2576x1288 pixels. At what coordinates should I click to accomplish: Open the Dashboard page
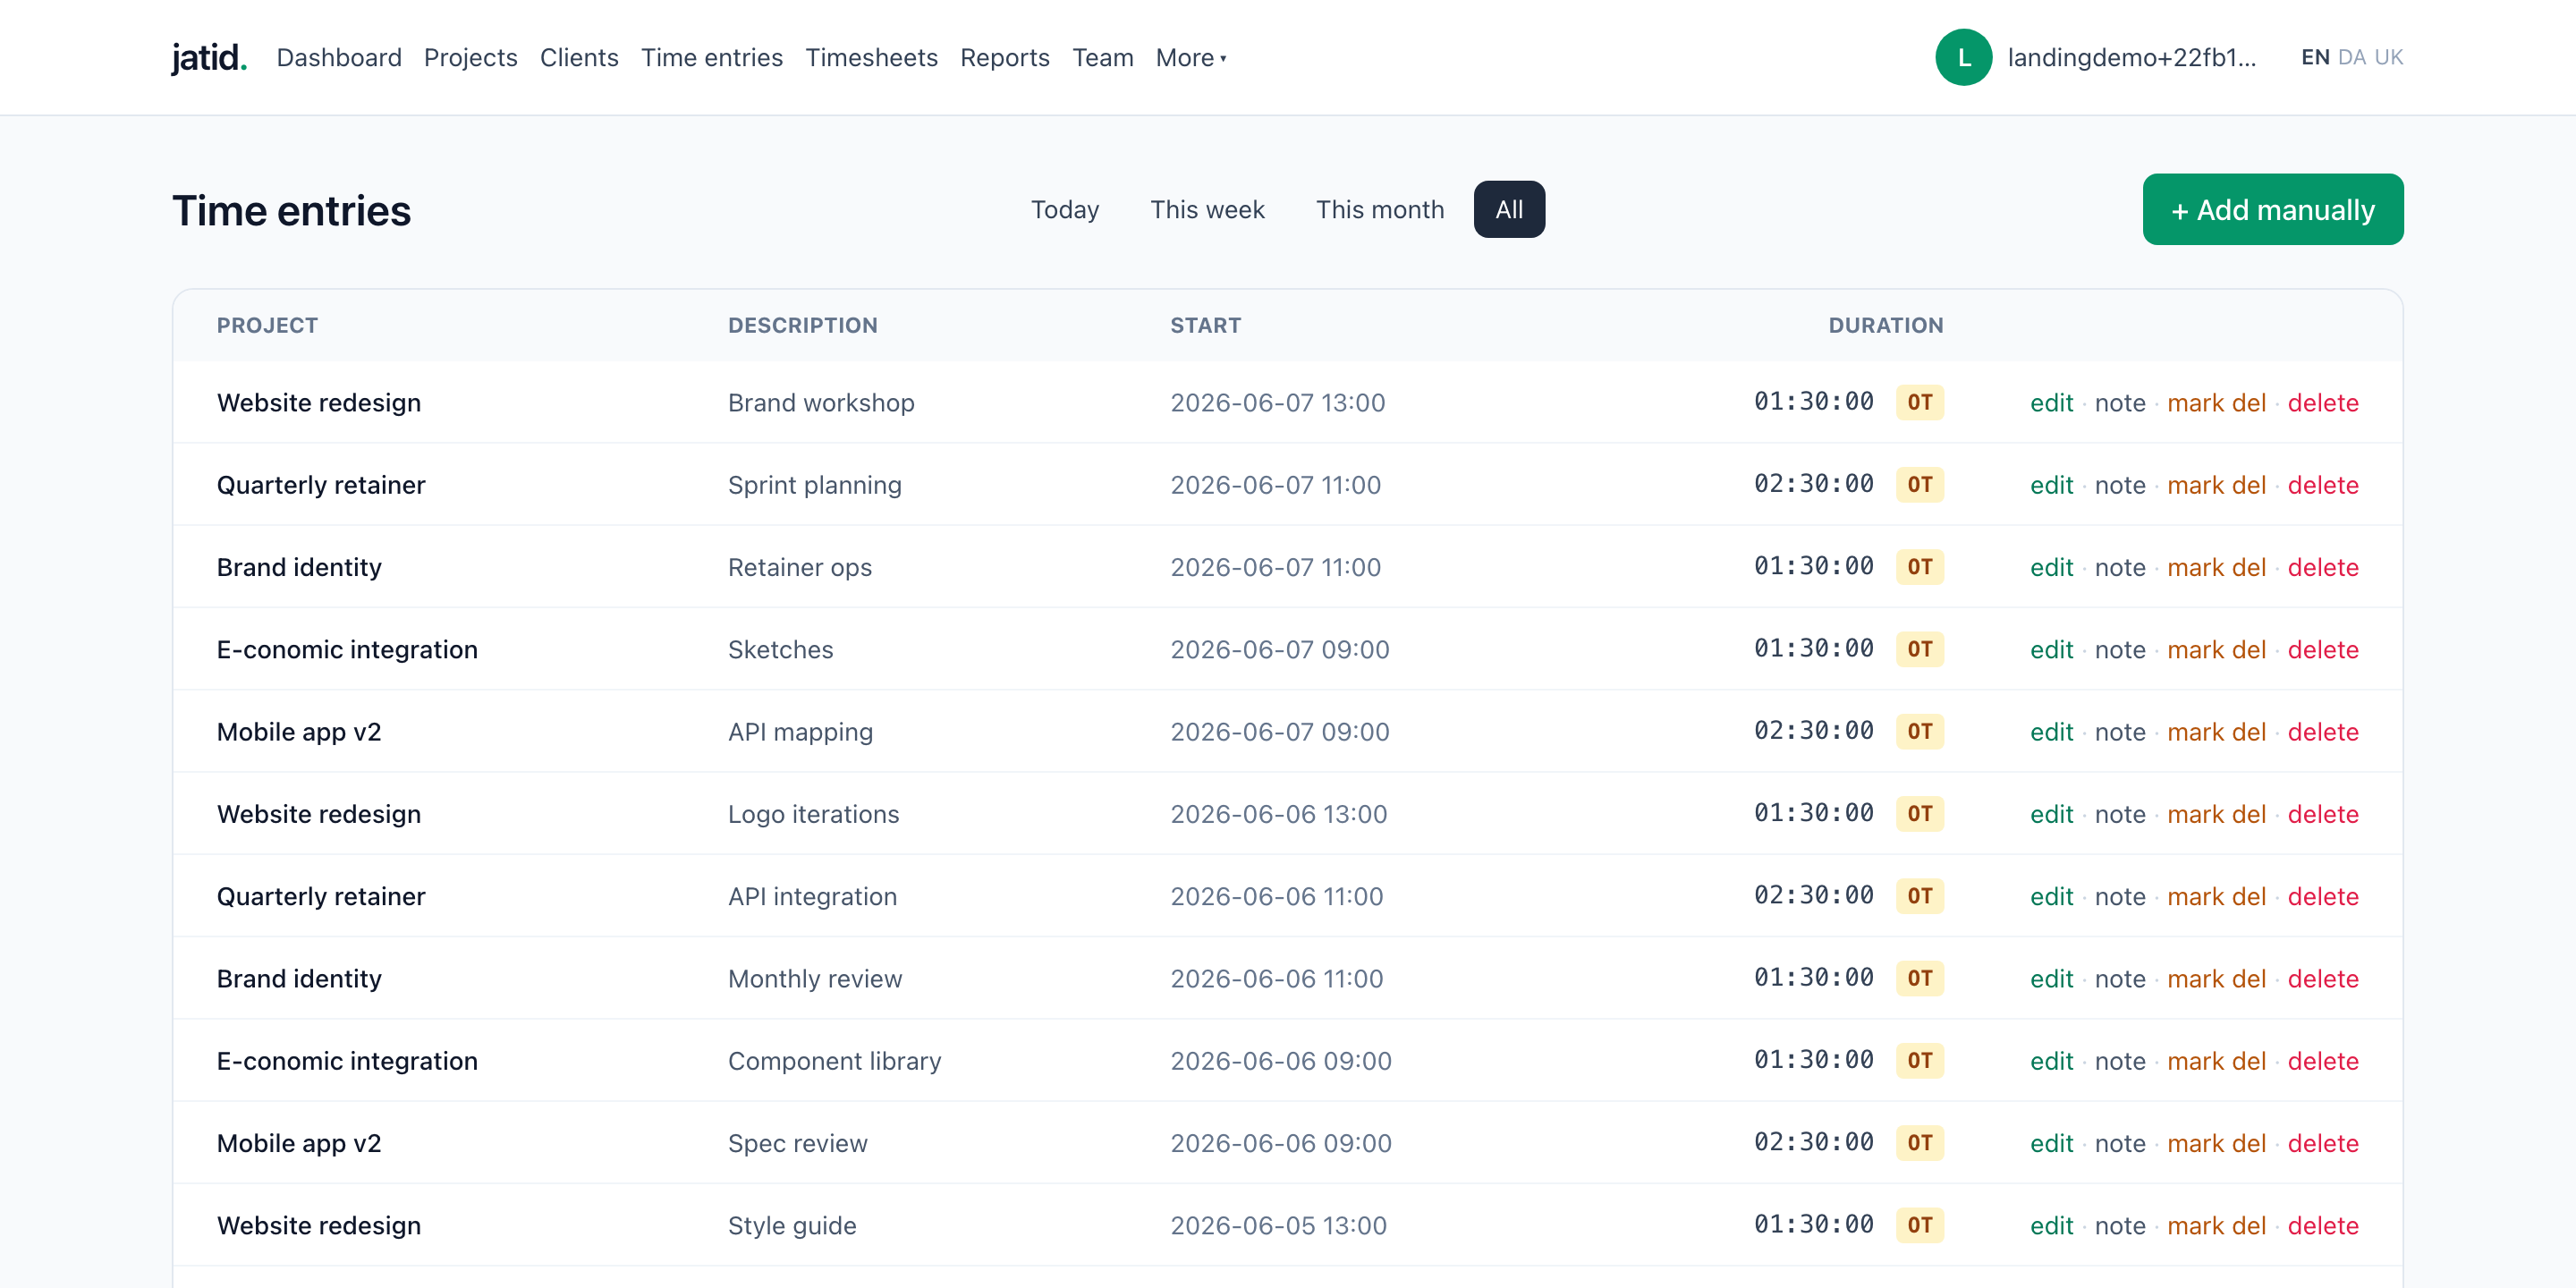click(339, 58)
